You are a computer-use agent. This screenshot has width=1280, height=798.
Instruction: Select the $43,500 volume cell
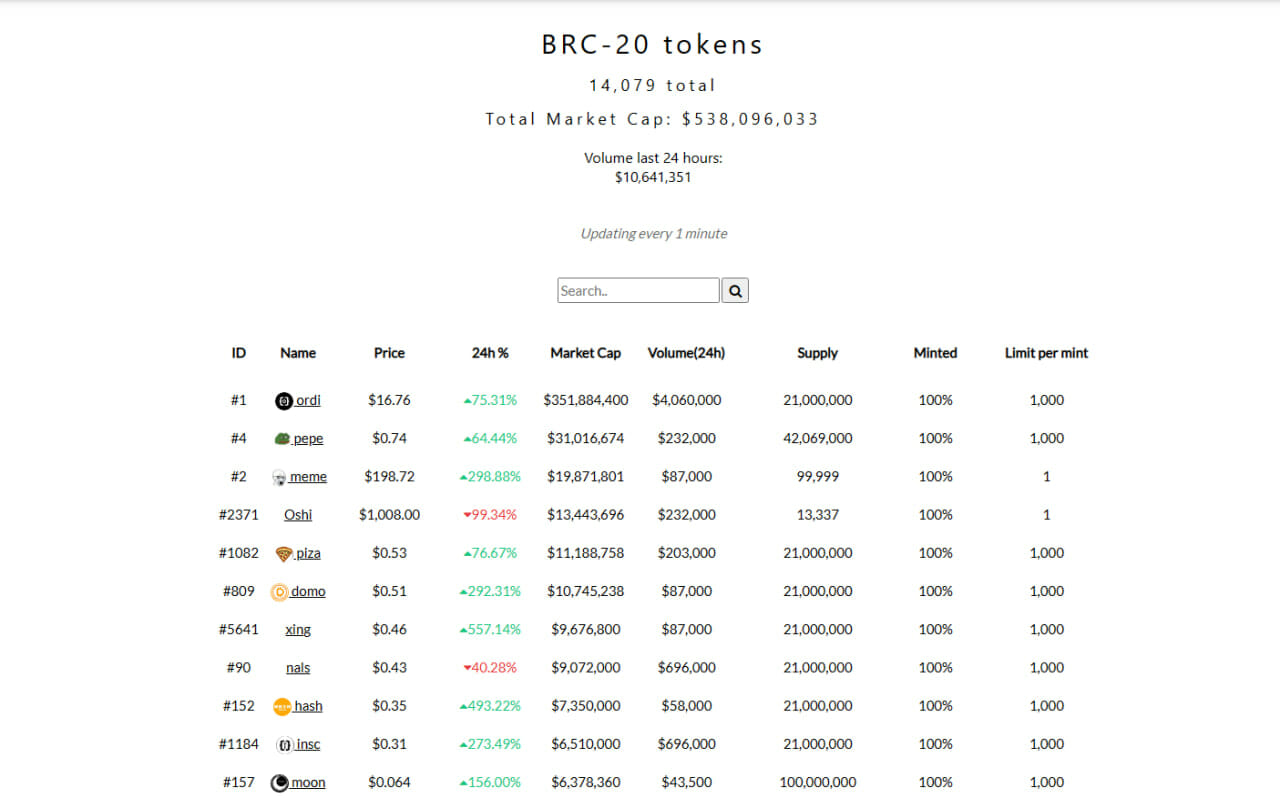tap(686, 782)
